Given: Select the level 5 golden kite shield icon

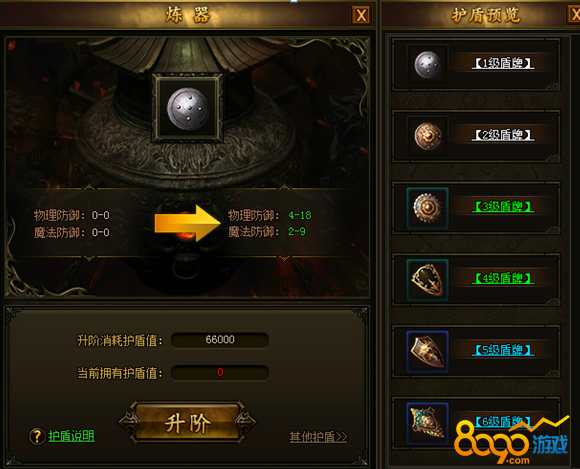Looking at the screenshot, I should coord(428,352).
